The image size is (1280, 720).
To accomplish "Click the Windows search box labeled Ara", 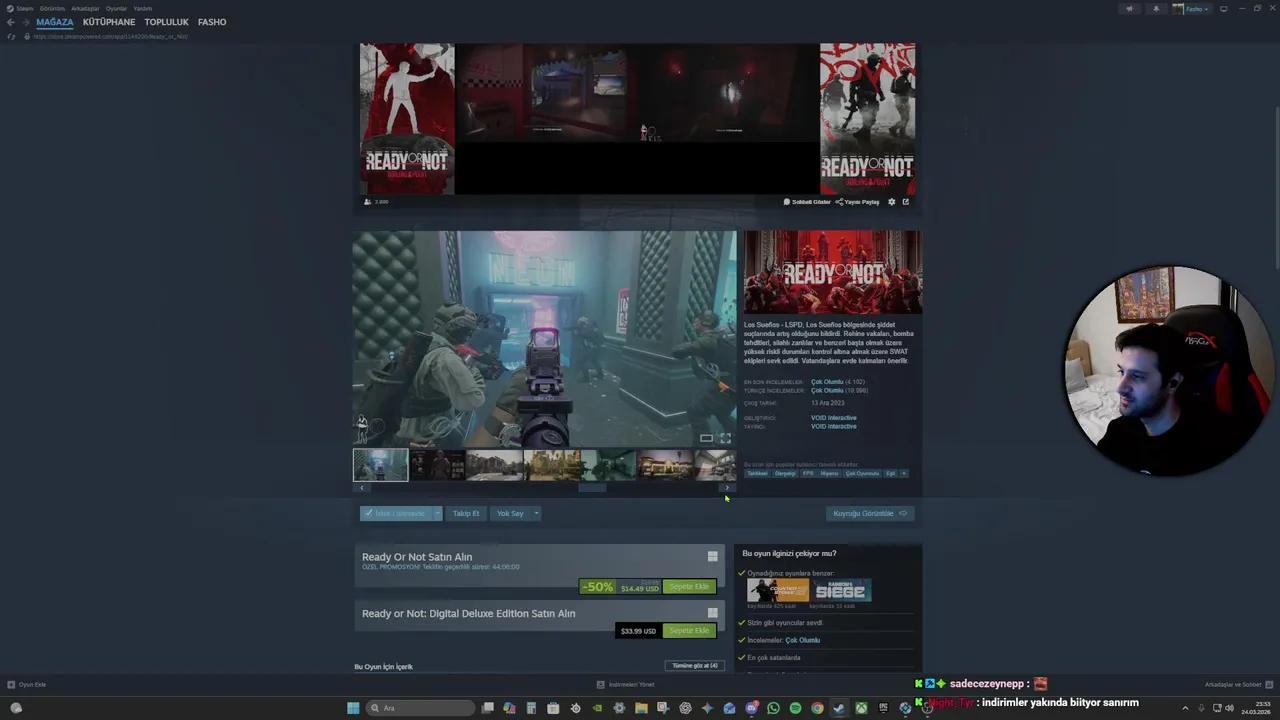I will 419,708.
